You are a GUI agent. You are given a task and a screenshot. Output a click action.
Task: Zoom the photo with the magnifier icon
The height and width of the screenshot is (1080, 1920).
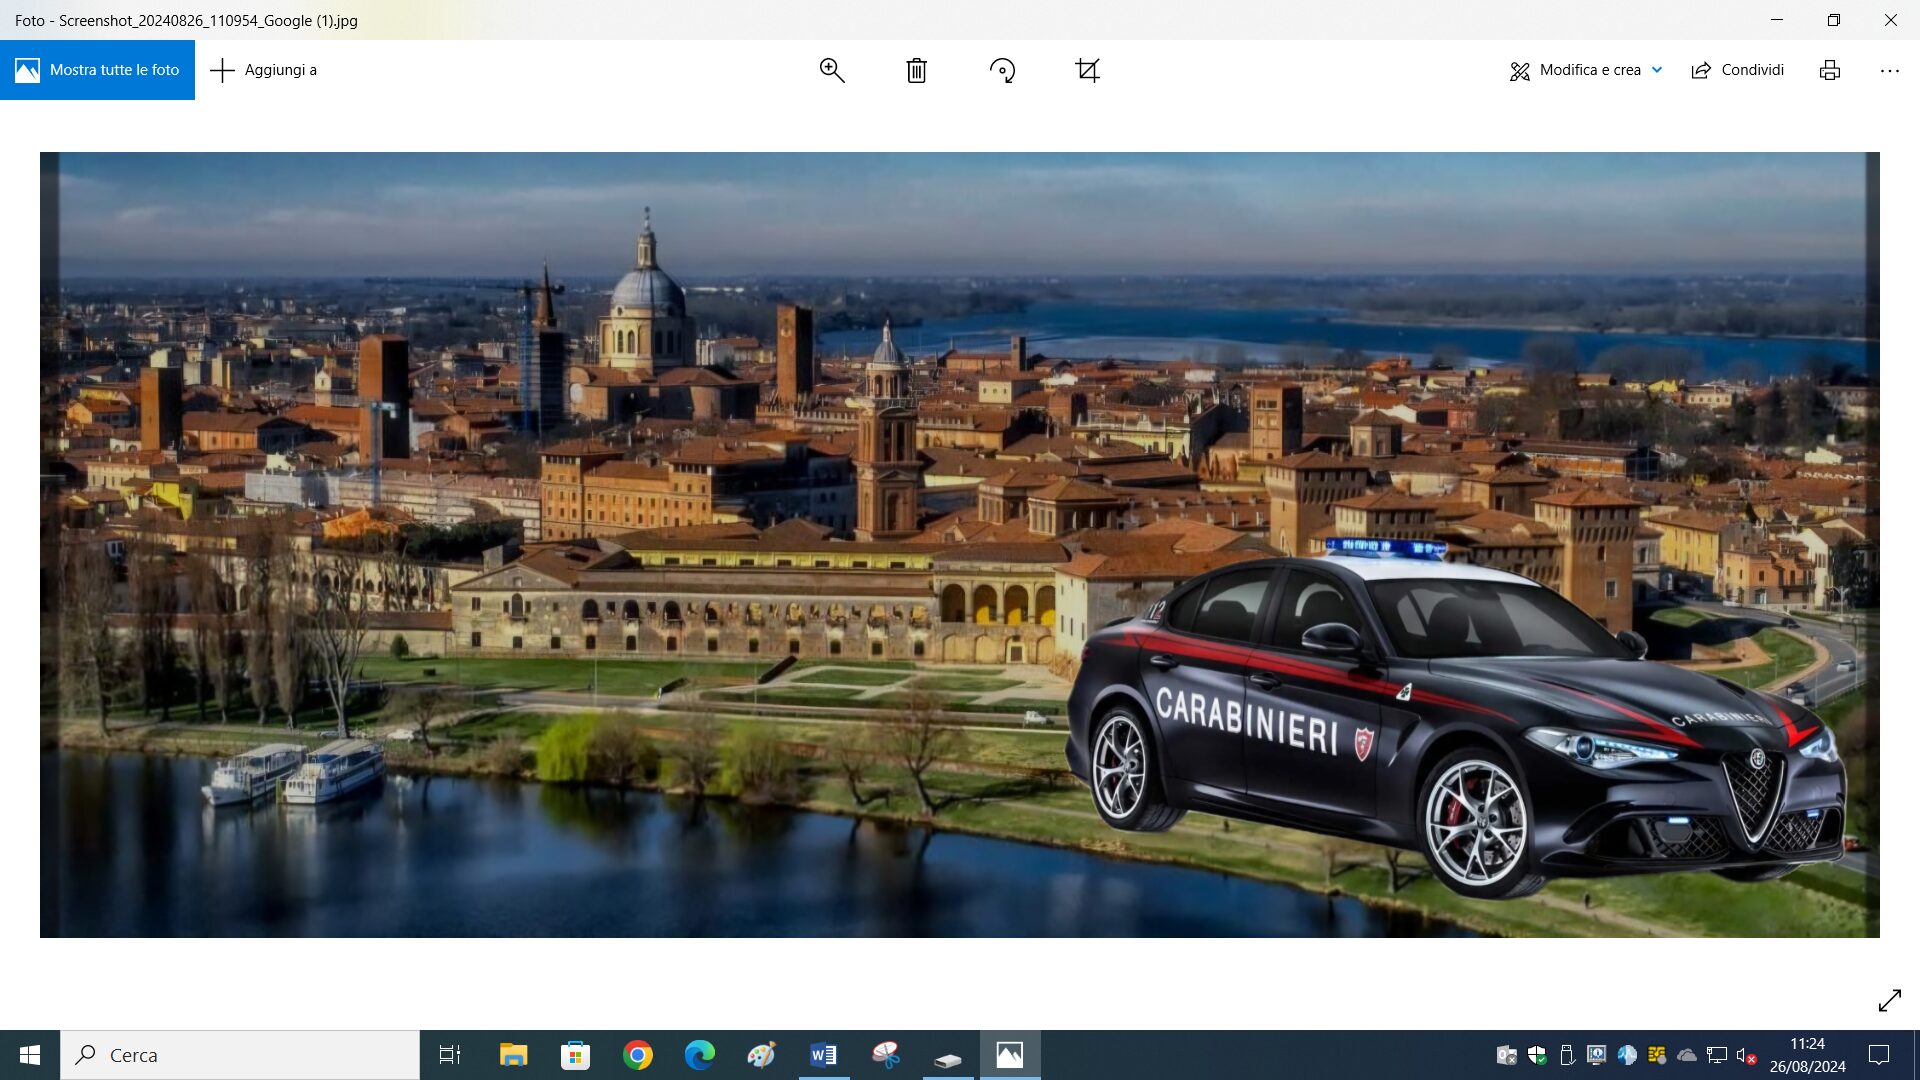pyautogui.click(x=832, y=70)
